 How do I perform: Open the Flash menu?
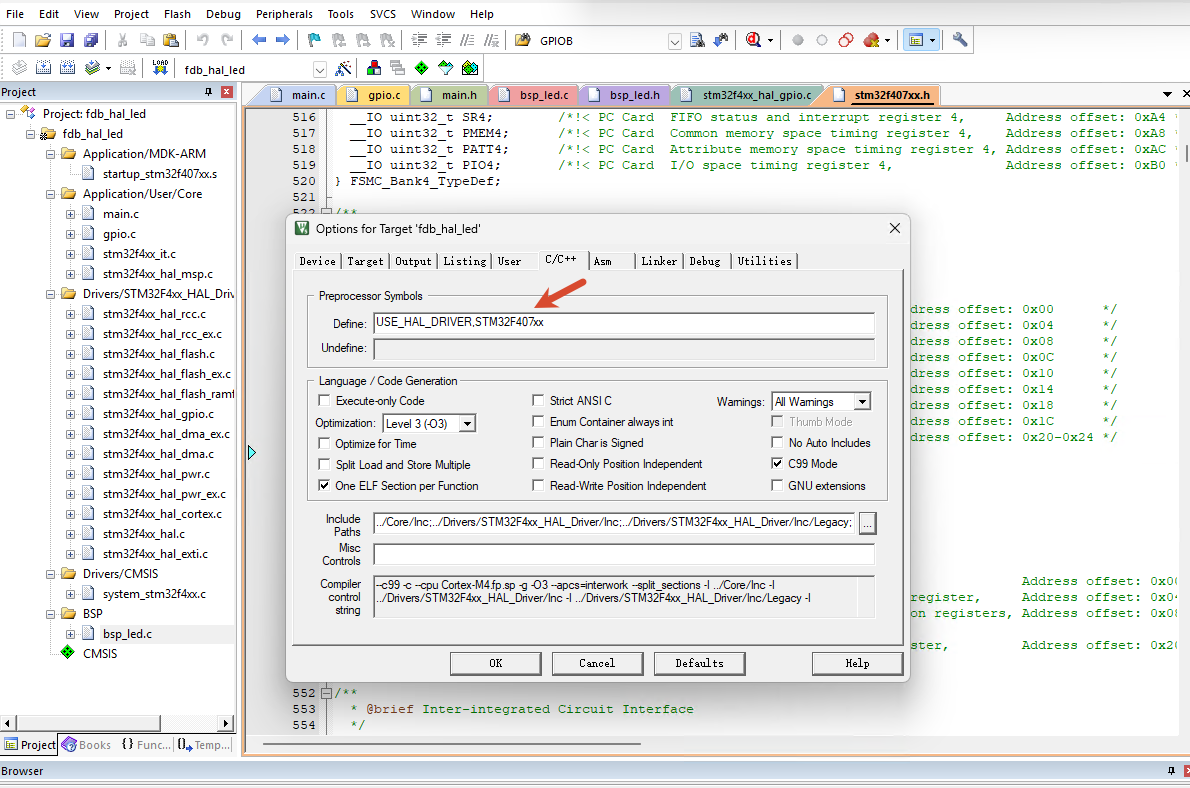click(x=177, y=14)
